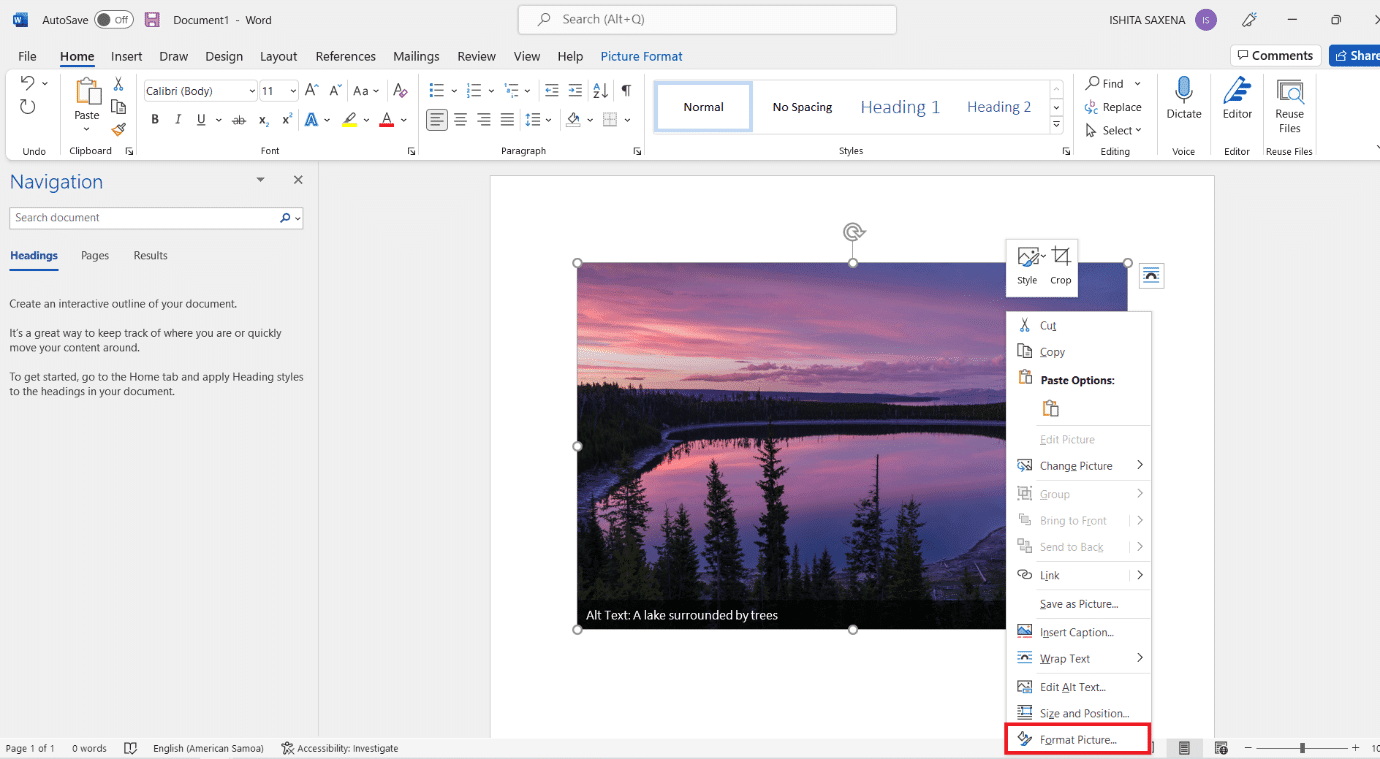Toggle the AutoSave switch on
Screen dimensions: 1380x759
(113, 18)
